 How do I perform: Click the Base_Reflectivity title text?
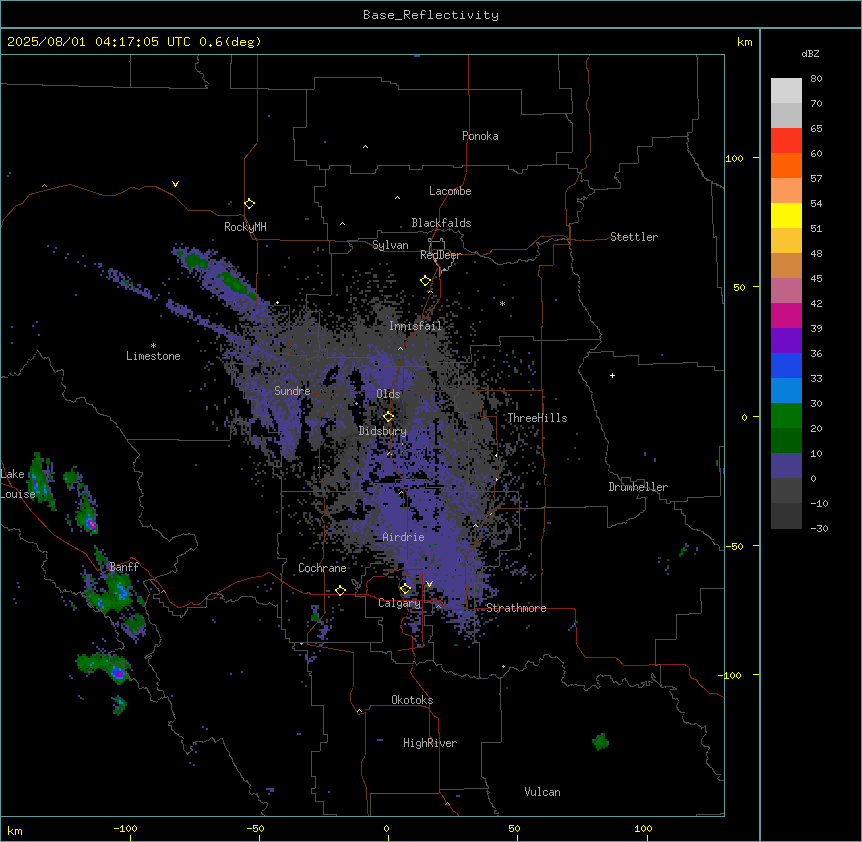click(431, 15)
